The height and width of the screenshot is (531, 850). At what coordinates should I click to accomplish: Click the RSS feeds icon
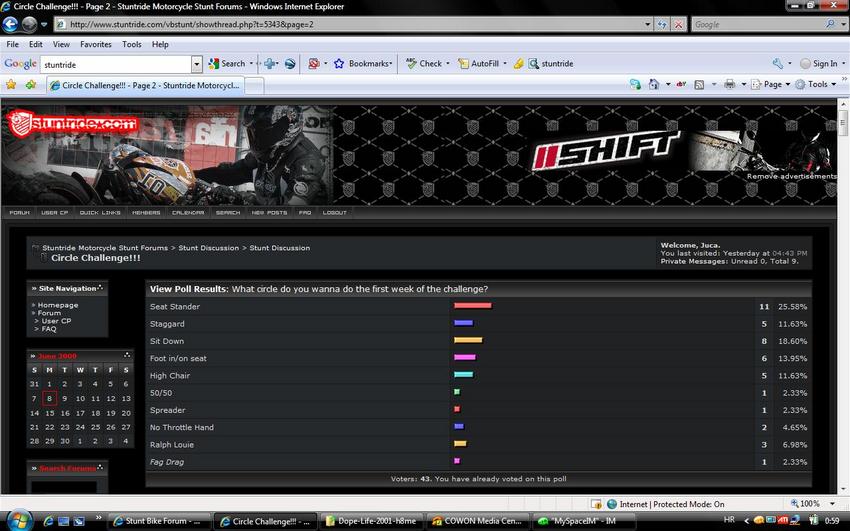click(x=699, y=85)
